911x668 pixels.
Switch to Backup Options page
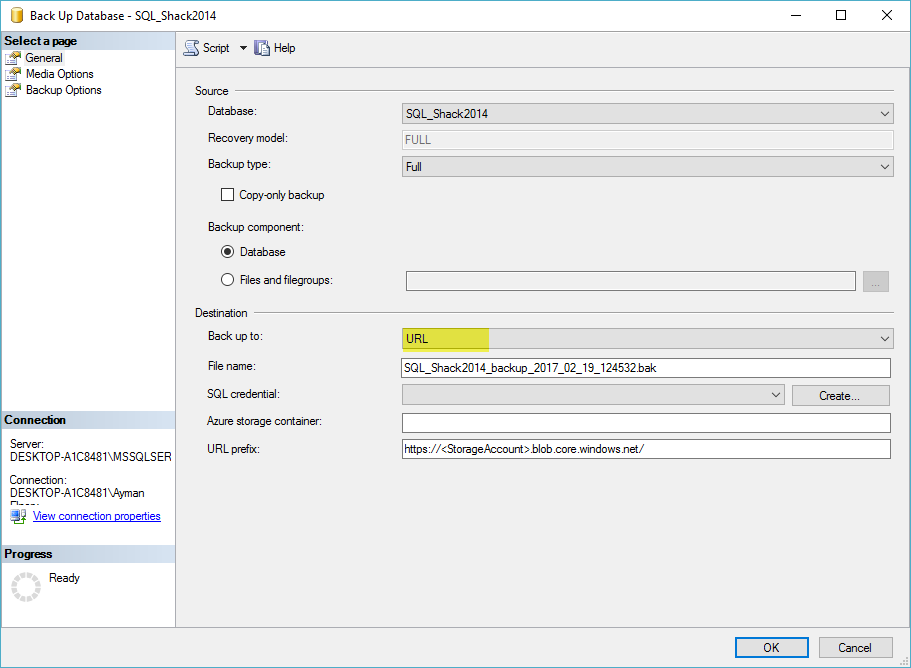coord(63,90)
